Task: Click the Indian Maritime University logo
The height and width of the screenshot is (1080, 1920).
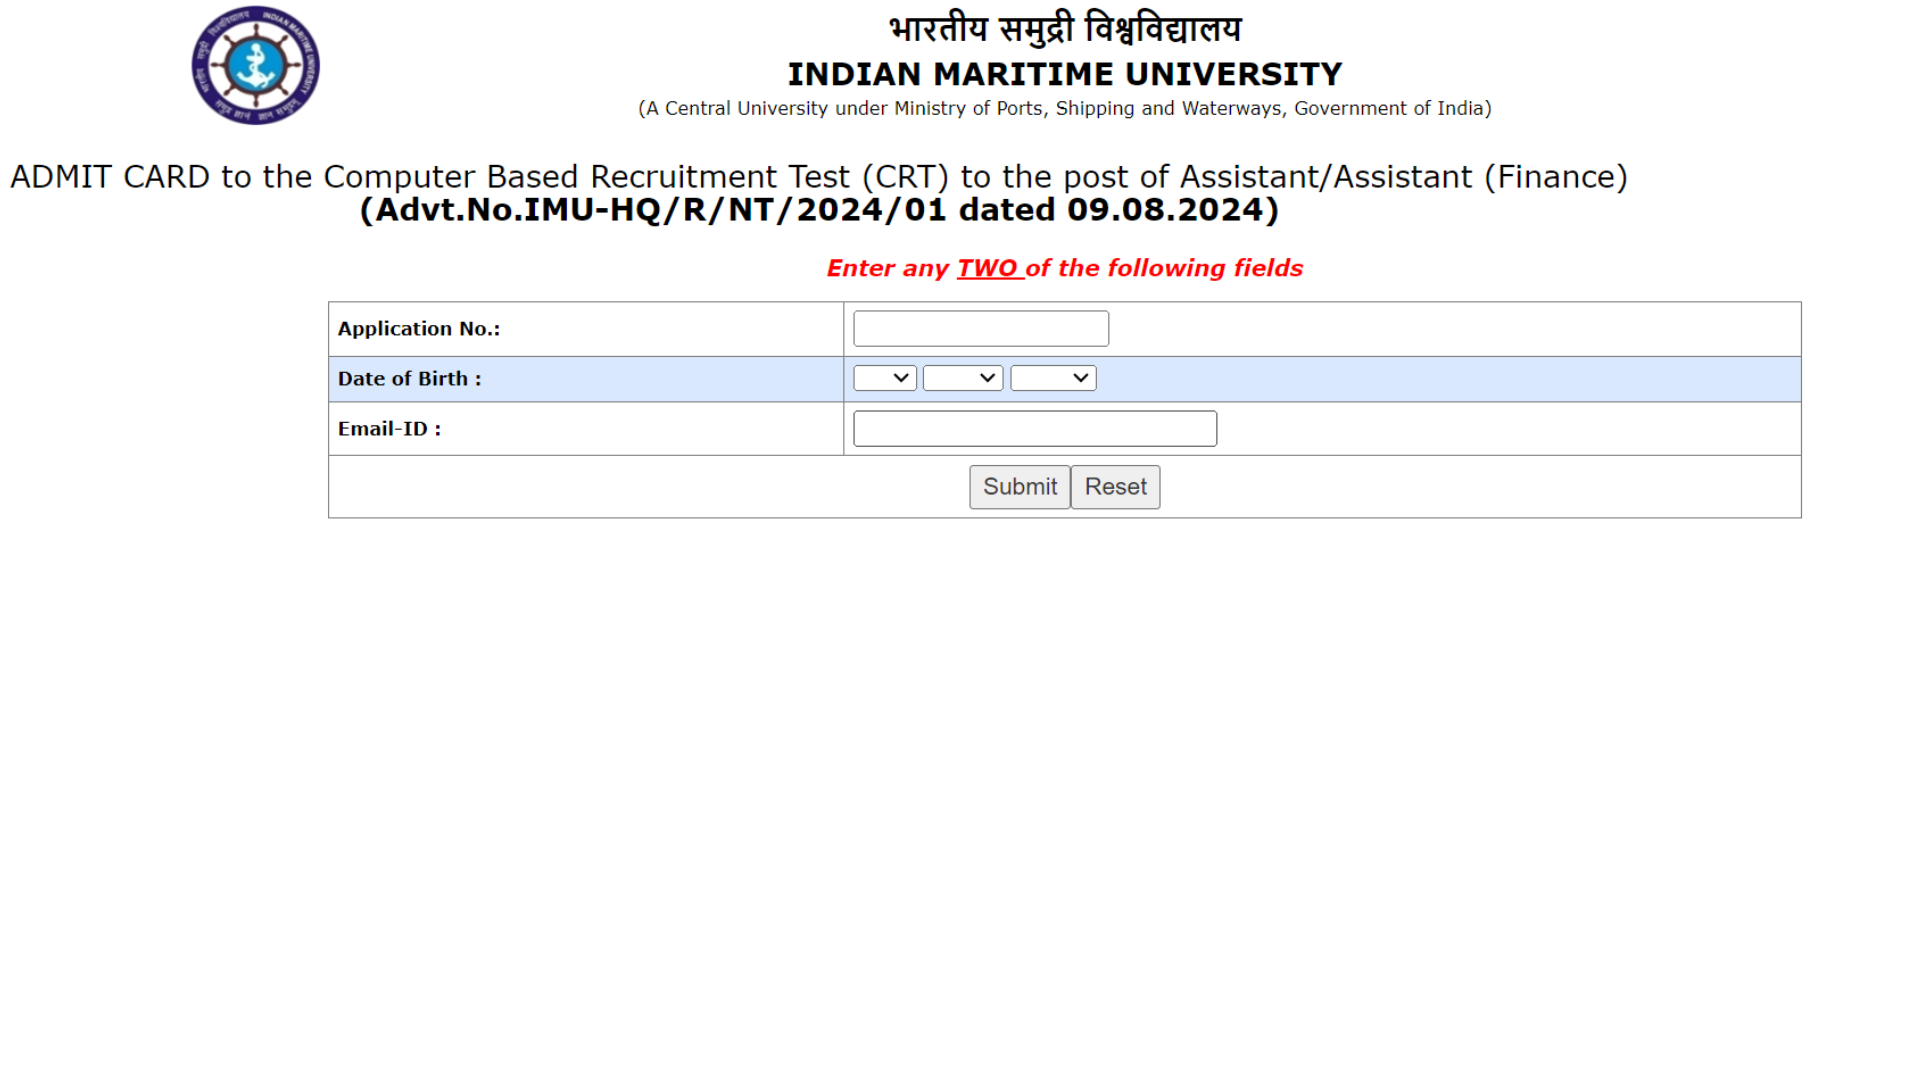Action: (x=256, y=65)
